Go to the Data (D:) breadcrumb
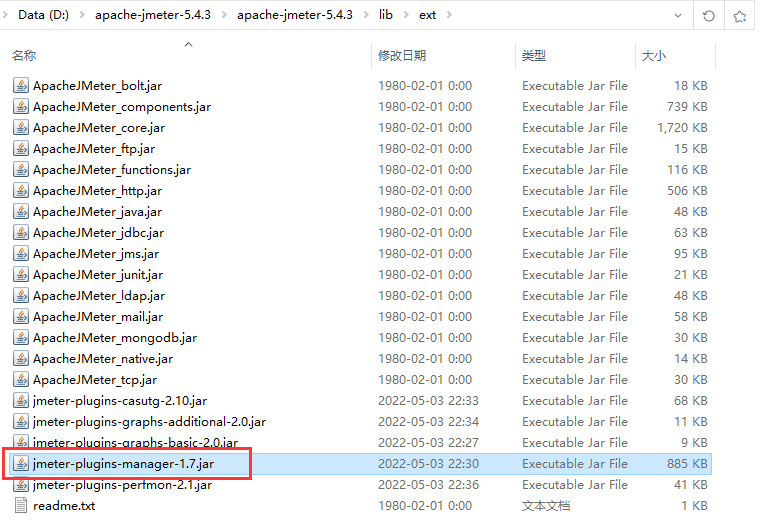This screenshot has width=762, height=531. tap(45, 16)
